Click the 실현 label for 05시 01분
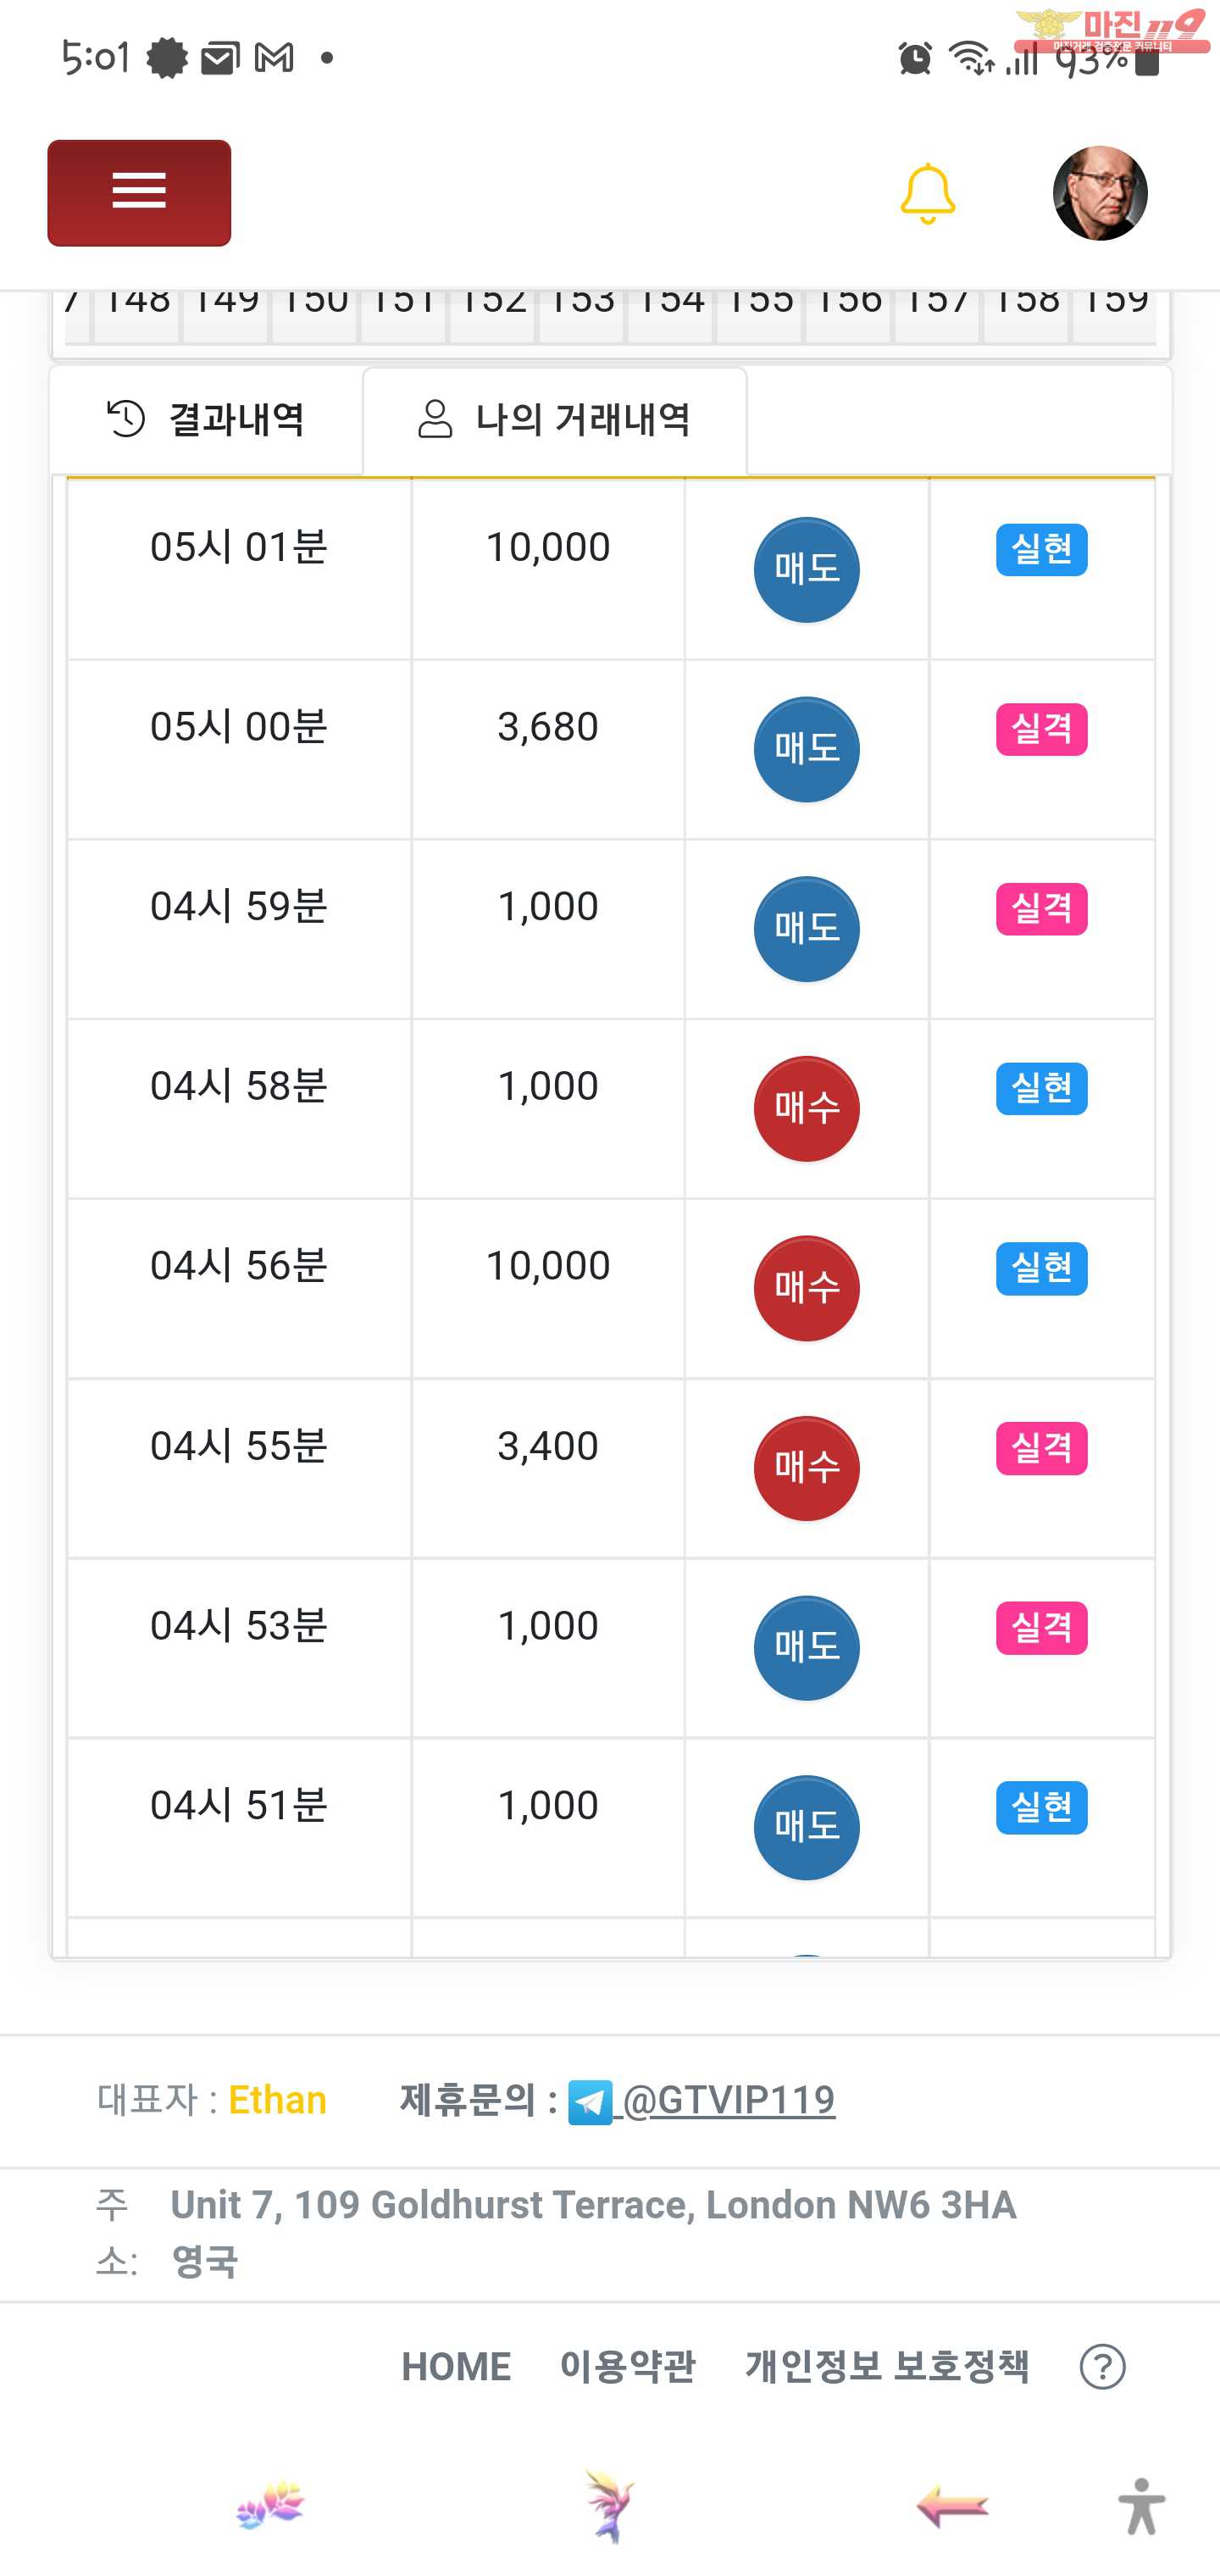Screen dimensions: 1220x2576 (x=1041, y=549)
